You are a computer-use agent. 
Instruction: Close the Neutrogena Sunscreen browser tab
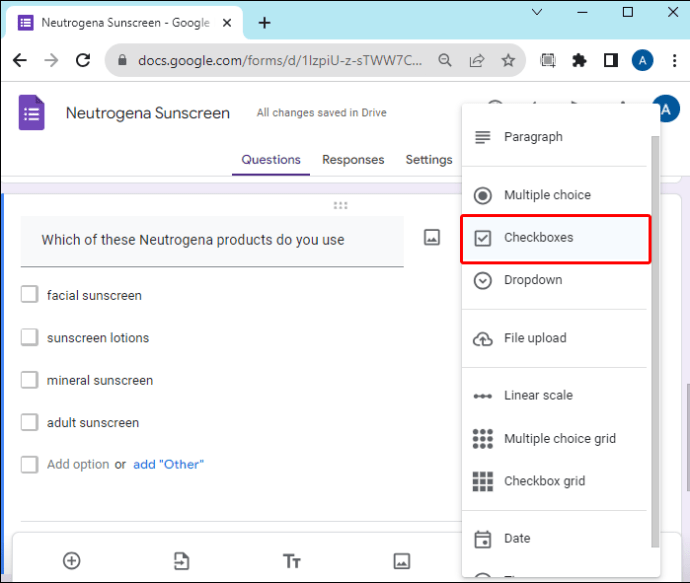[227, 22]
